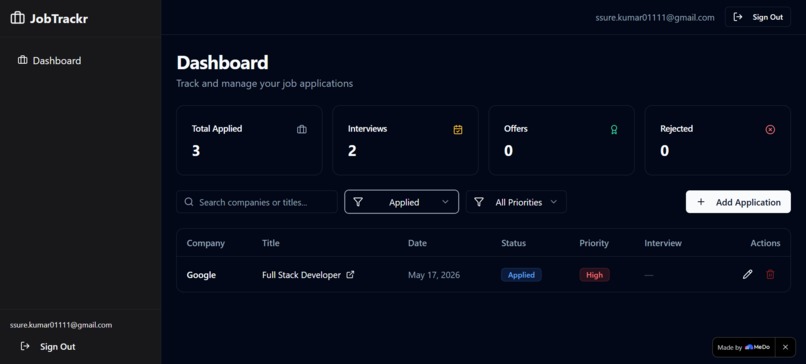Edit the Google application with pencil icon
The width and height of the screenshot is (806, 364).
pos(747,275)
